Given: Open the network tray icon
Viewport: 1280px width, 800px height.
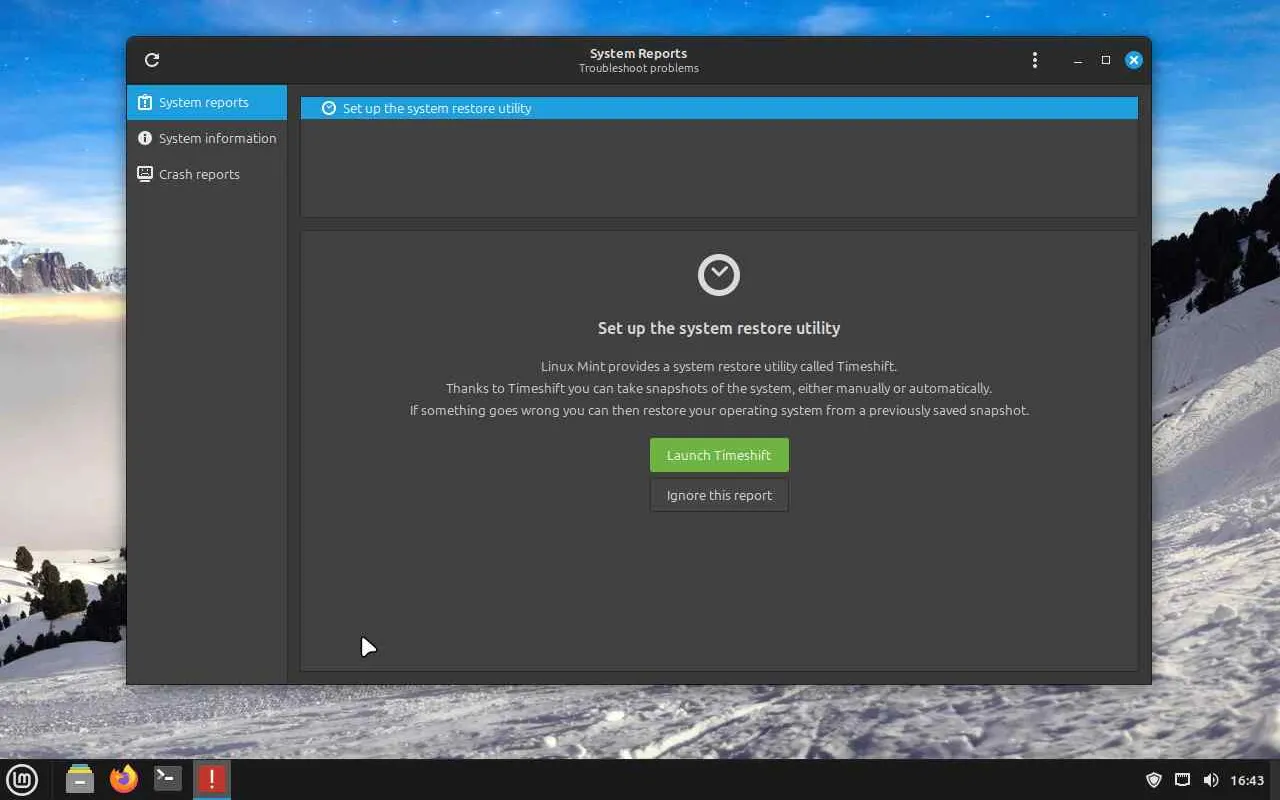Looking at the screenshot, I should pos(1182,780).
